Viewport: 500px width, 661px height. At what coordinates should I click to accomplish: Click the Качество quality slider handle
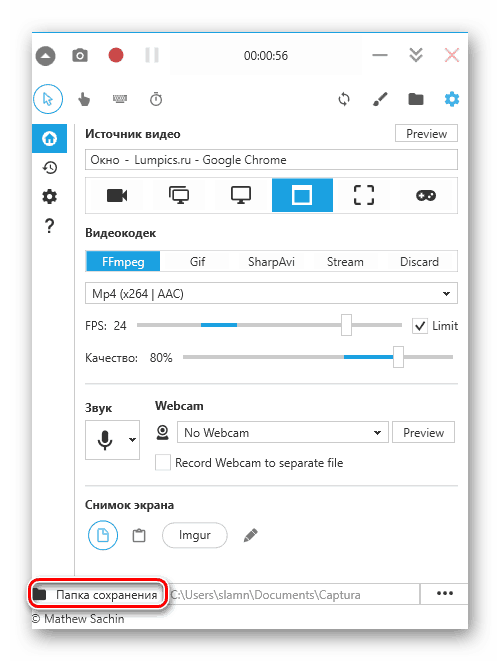pyautogui.click(x=398, y=357)
